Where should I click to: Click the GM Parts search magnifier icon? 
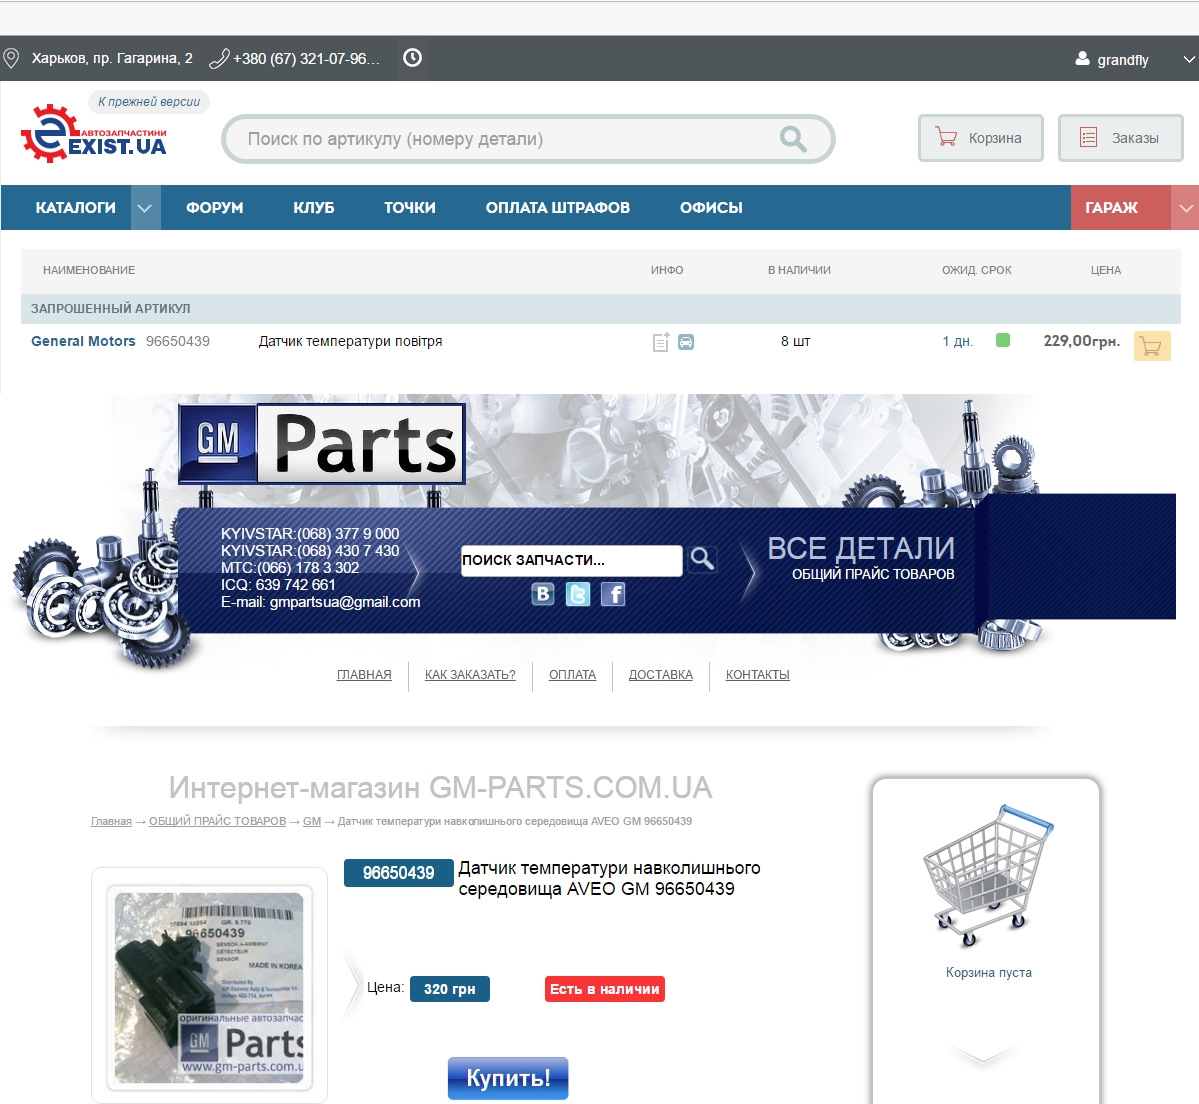point(702,559)
